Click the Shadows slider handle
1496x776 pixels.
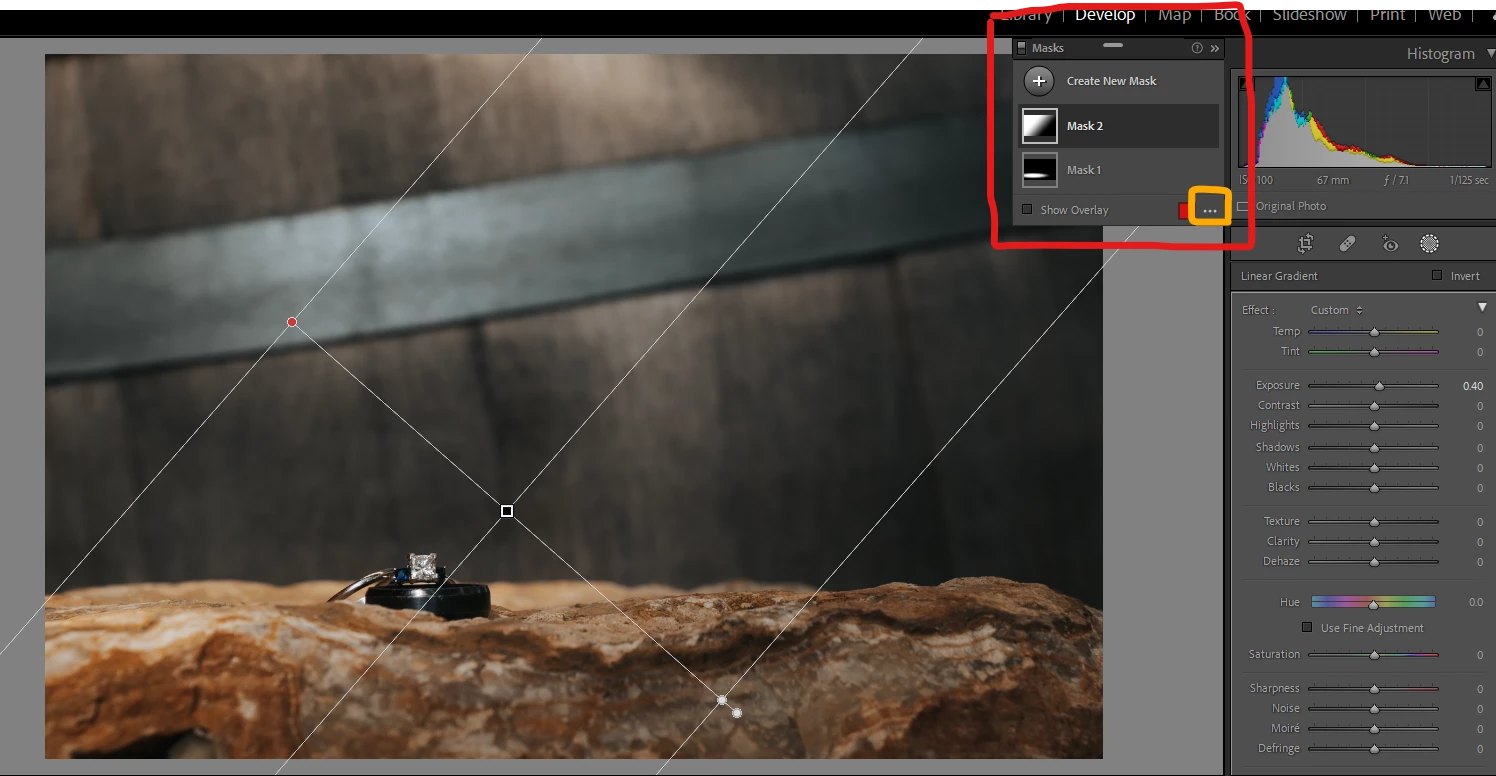coord(1374,448)
